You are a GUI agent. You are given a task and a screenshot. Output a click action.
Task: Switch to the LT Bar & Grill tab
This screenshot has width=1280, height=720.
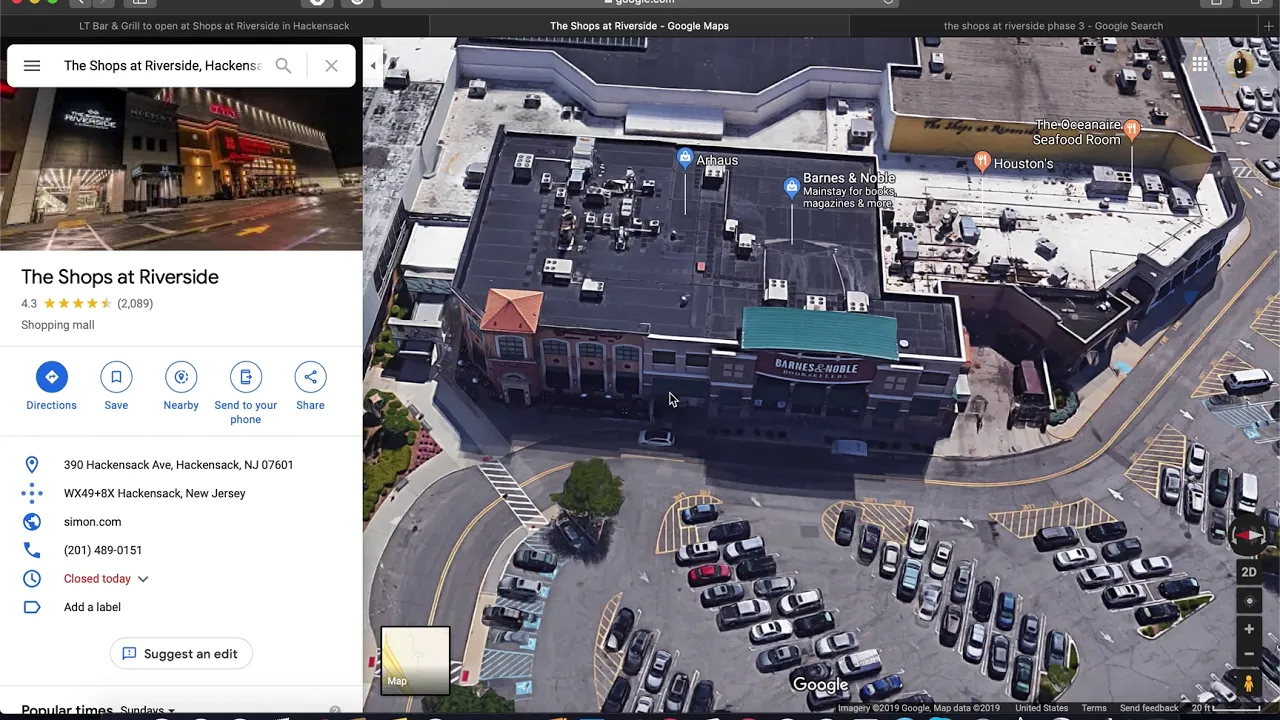click(214, 26)
